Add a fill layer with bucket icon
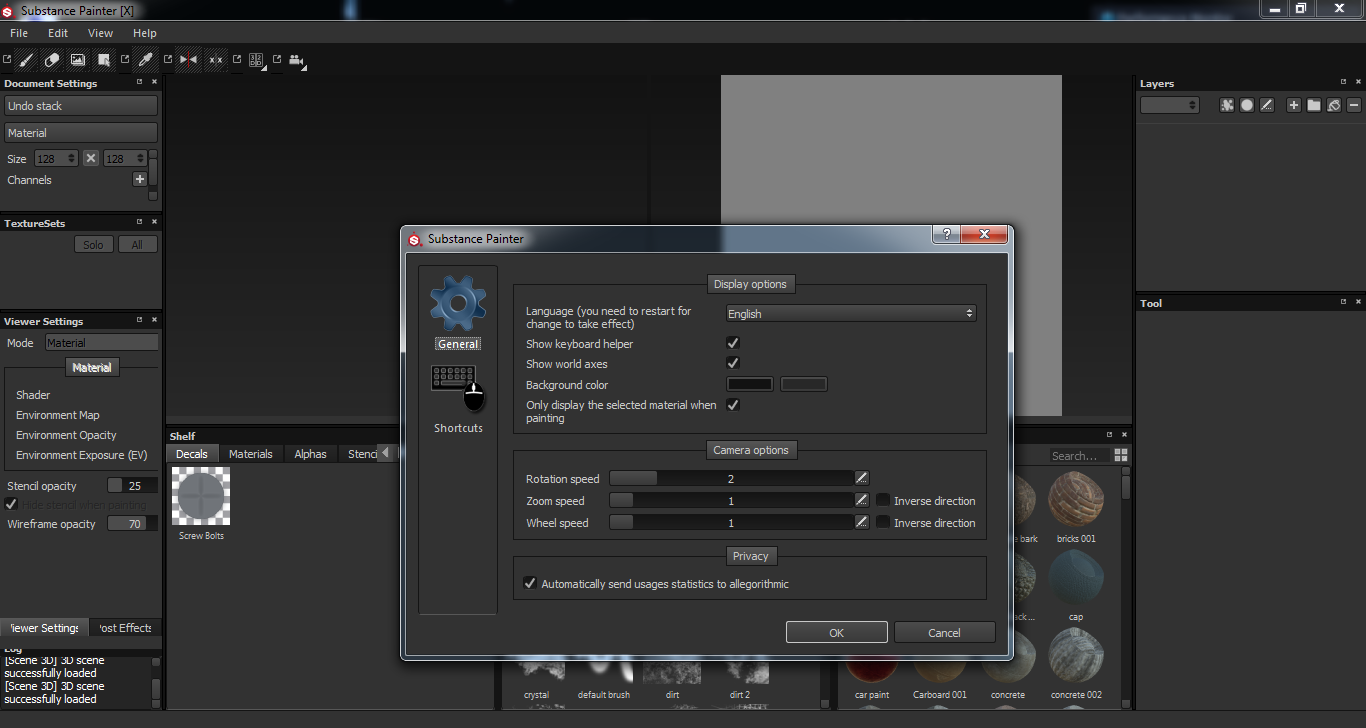1366x728 pixels. coord(1333,105)
